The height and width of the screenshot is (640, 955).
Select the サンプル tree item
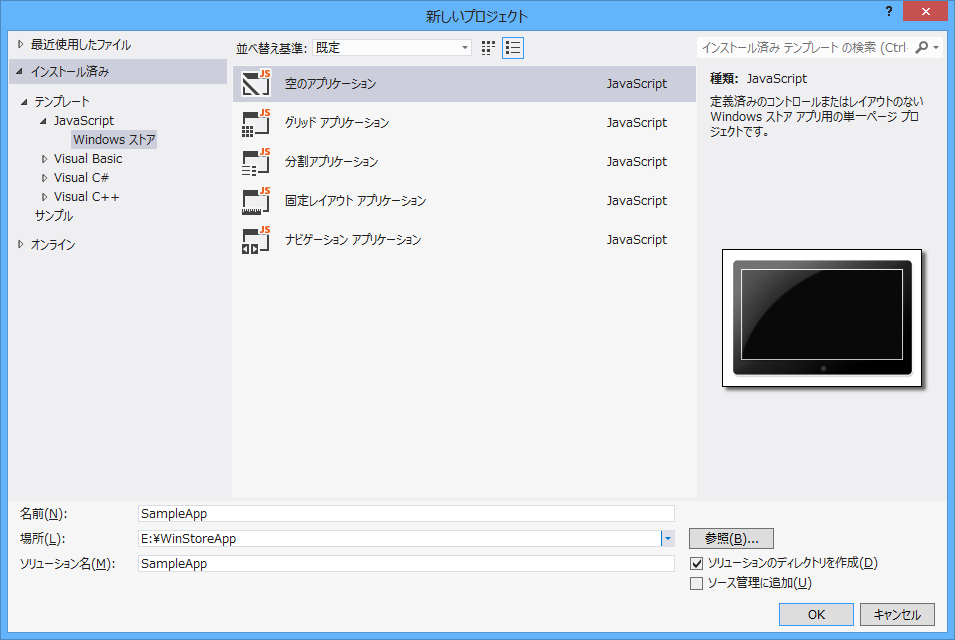coord(54,216)
